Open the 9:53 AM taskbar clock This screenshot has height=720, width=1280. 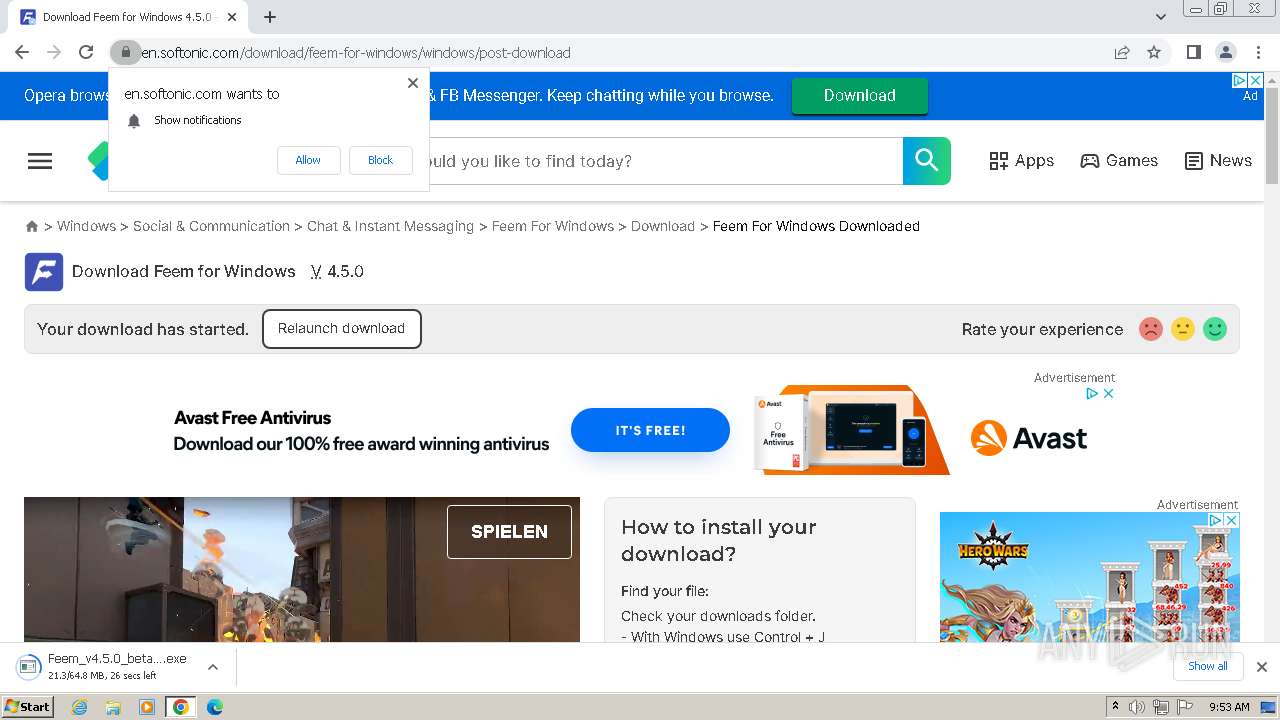pyautogui.click(x=1229, y=707)
